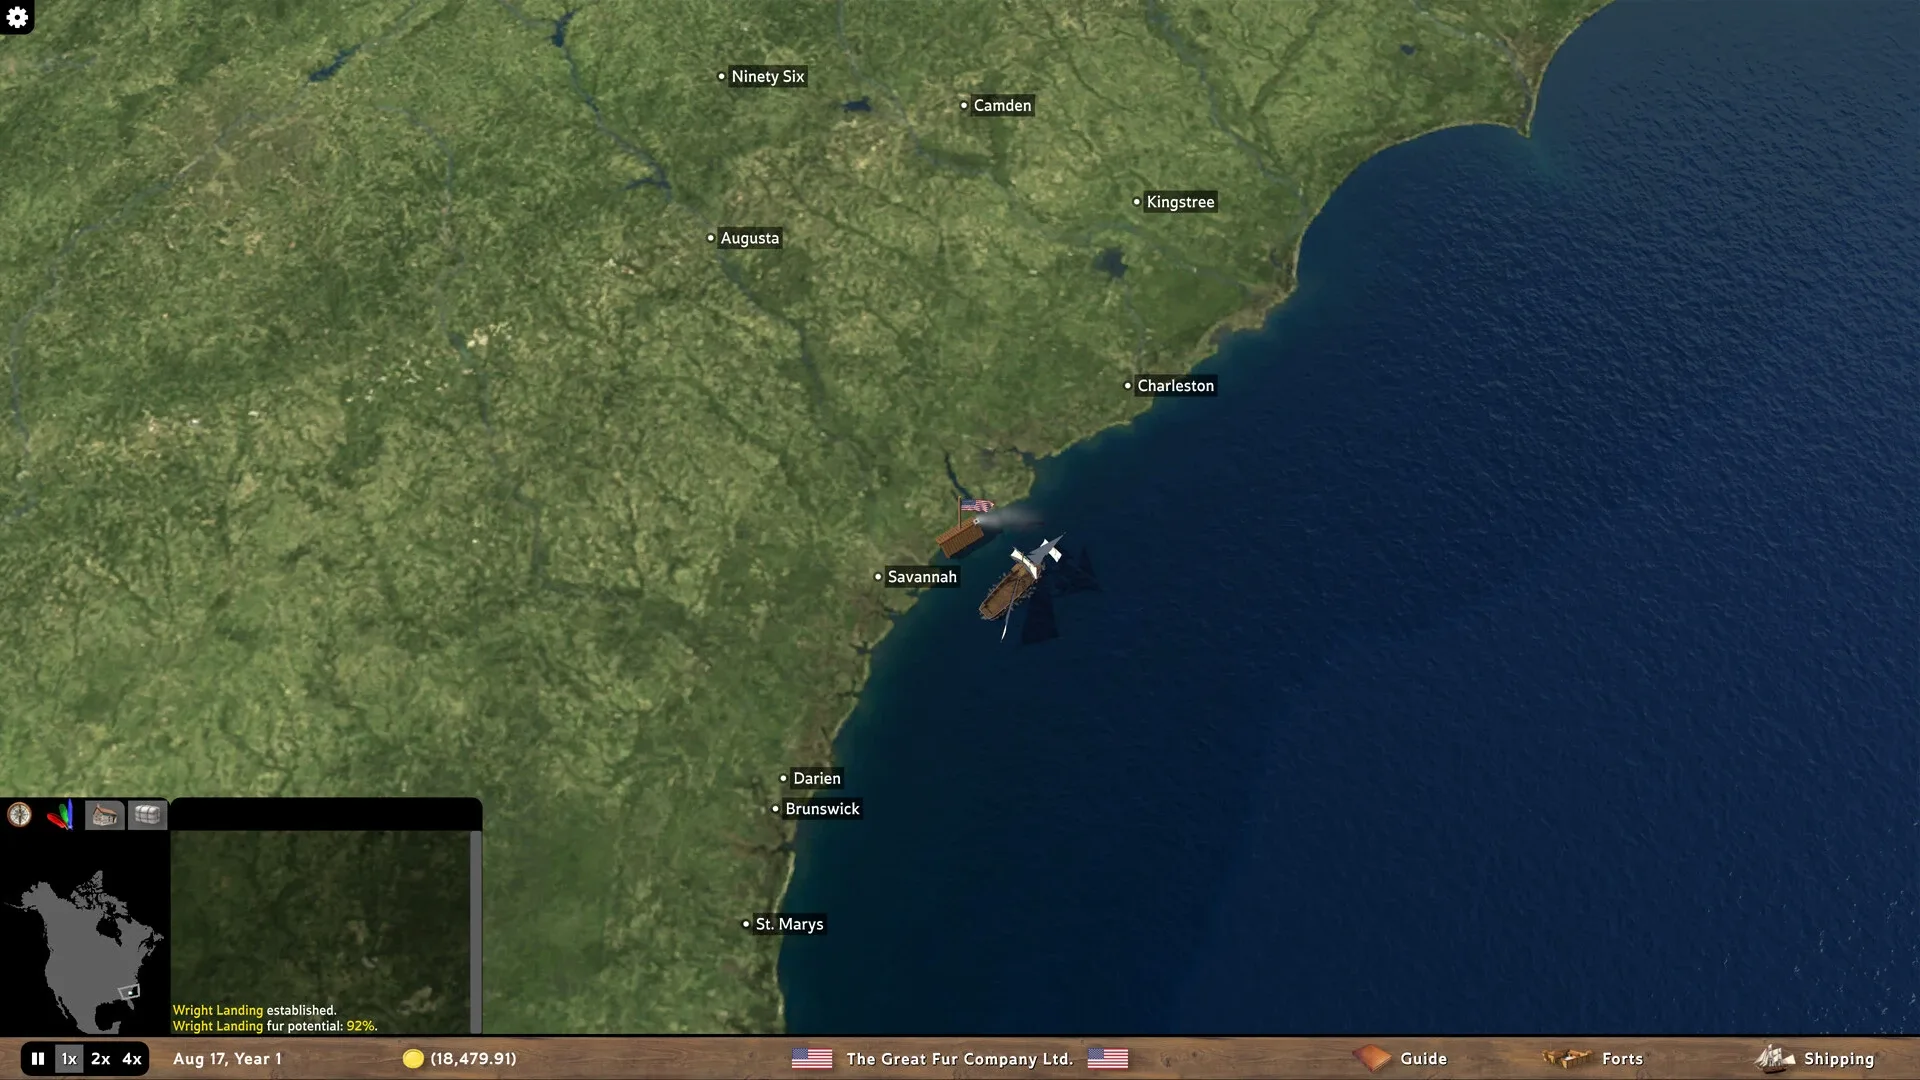
Task: Set game speed to 4x
Action: click(132, 1059)
